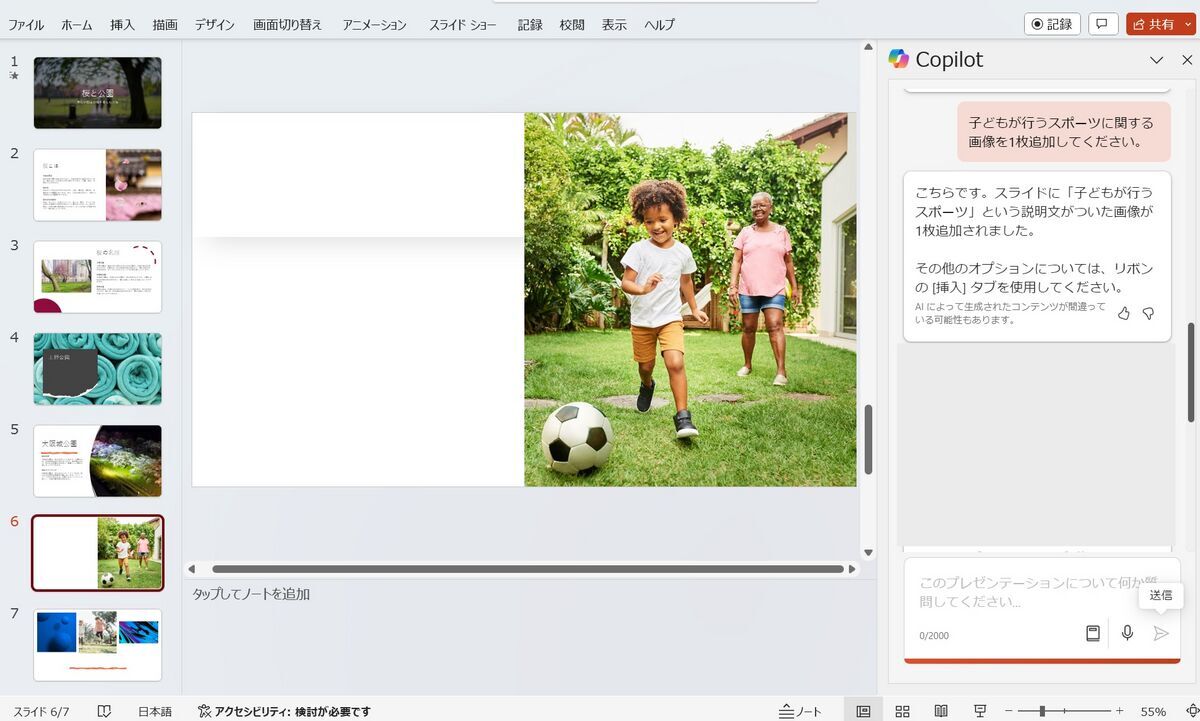The height and width of the screenshot is (721, 1200).
Task: Click the animation star under slide 1
Action: coord(14,76)
